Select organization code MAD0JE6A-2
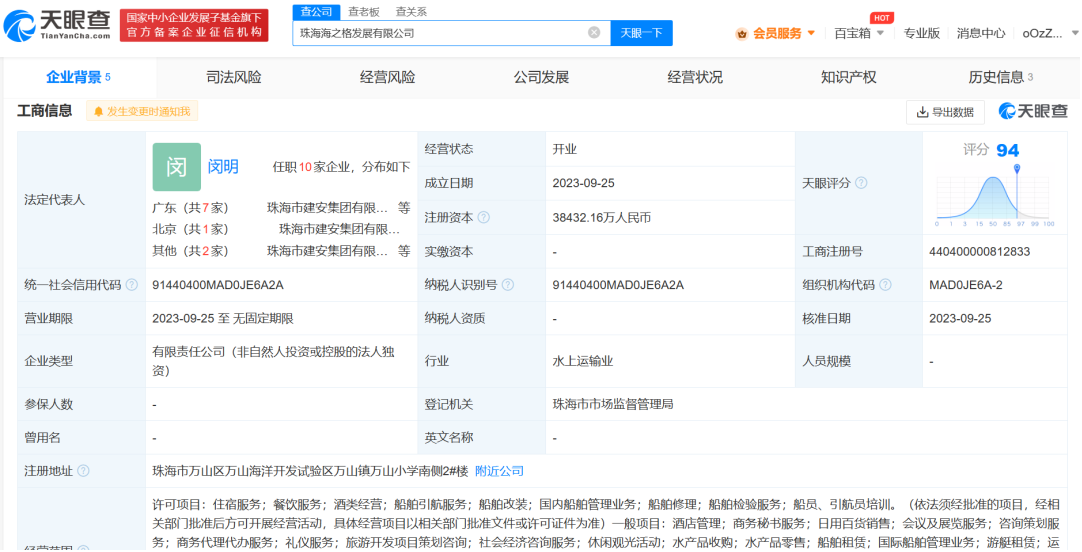1082x552 pixels. pos(965,285)
